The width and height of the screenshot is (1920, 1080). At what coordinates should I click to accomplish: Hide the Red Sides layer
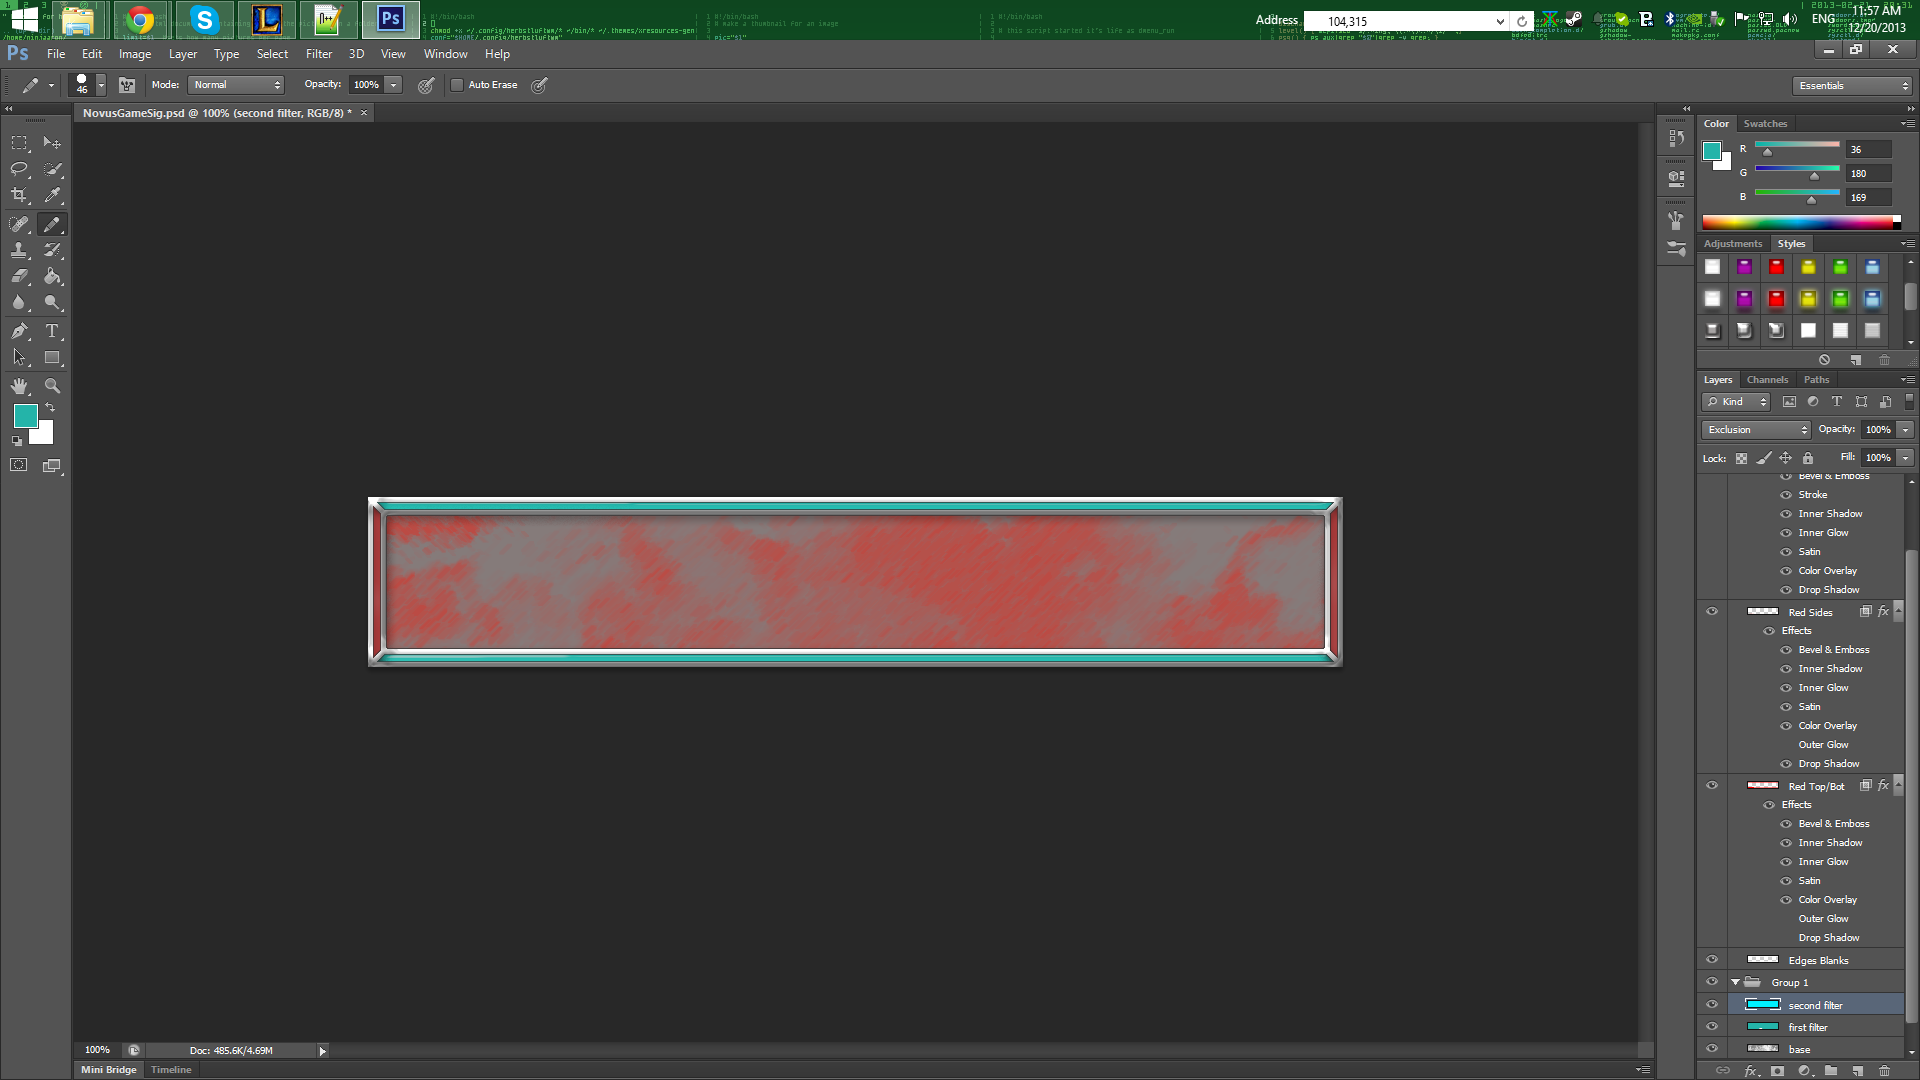[x=1712, y=612]
